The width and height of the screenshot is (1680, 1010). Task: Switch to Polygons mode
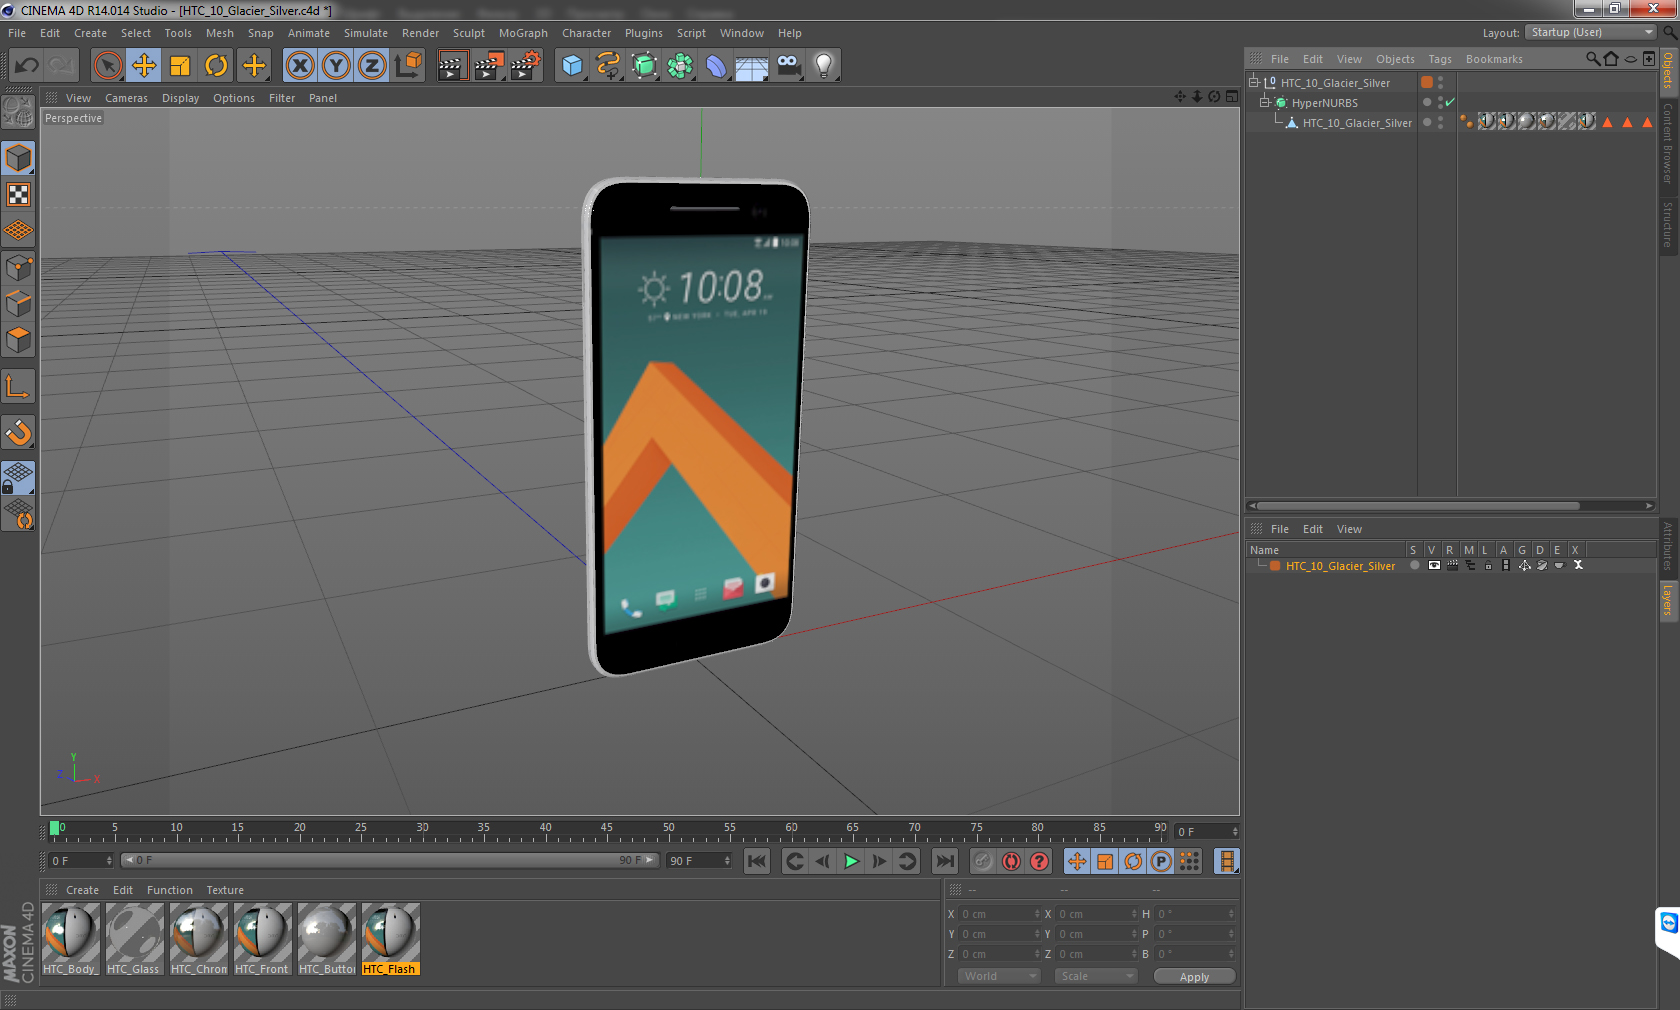(18, 340)
